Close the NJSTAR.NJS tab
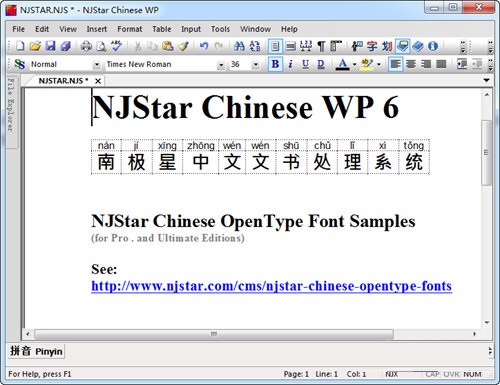This screenshot has width=500, height=385. point(98,81)
